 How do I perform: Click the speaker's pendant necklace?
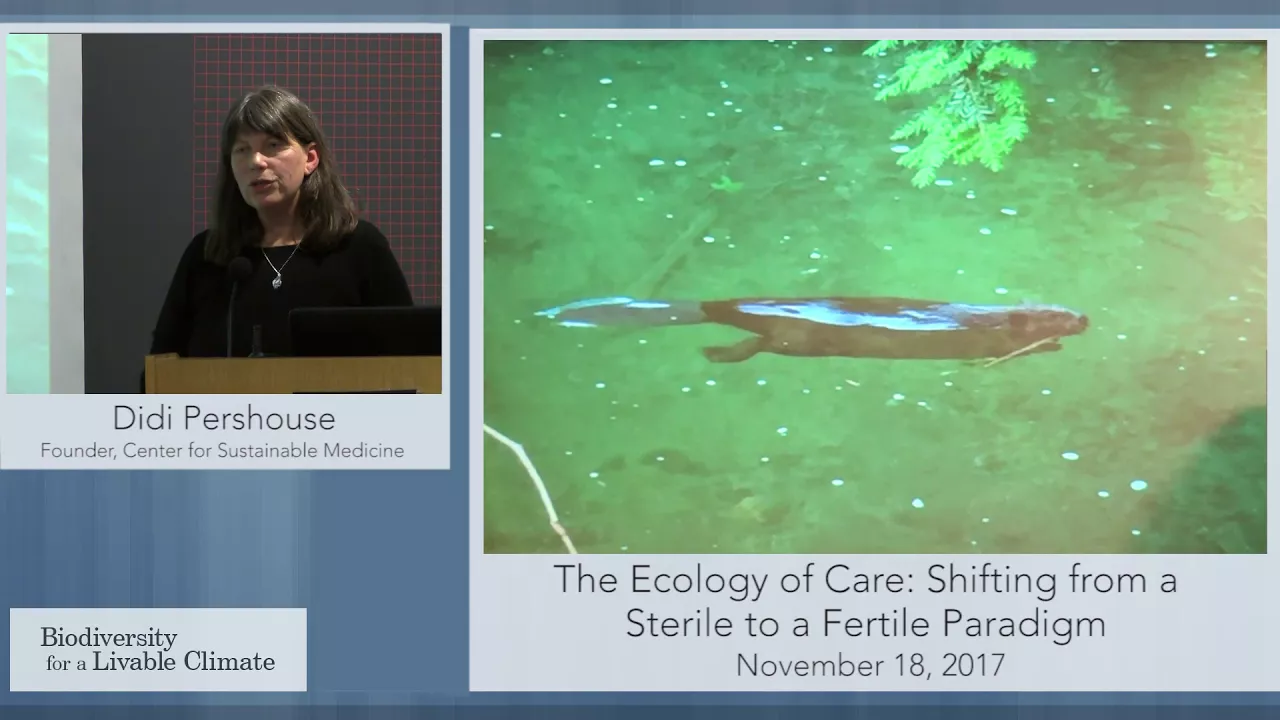coord(276,281)
